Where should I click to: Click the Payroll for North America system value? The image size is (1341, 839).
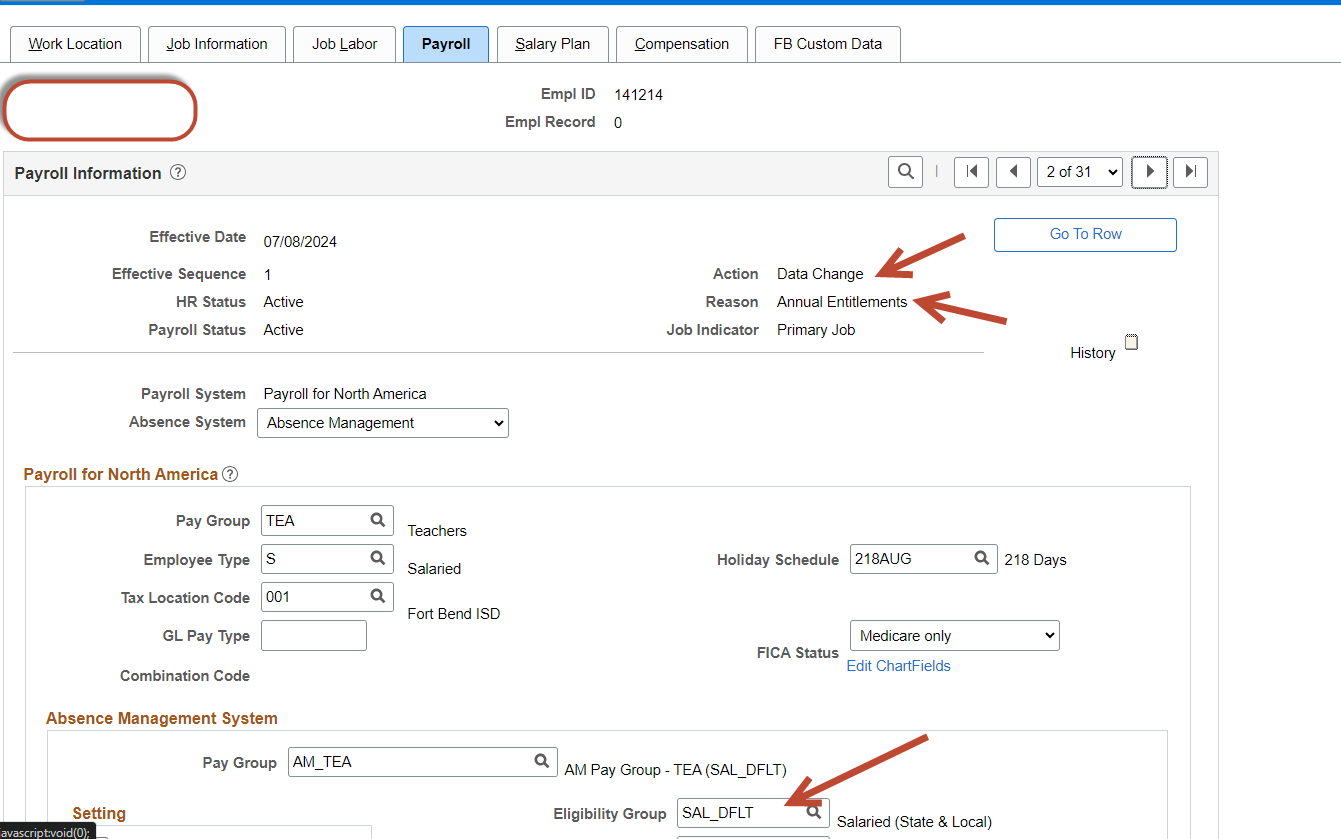click(x=345, y=394)
